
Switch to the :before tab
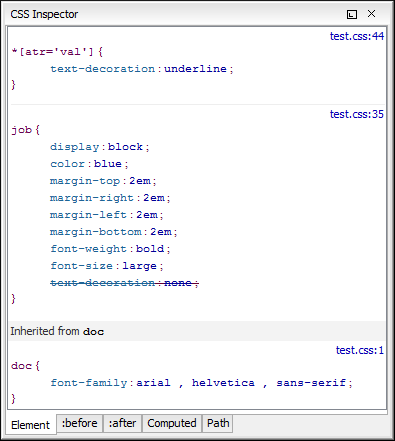tap(80, 423)
